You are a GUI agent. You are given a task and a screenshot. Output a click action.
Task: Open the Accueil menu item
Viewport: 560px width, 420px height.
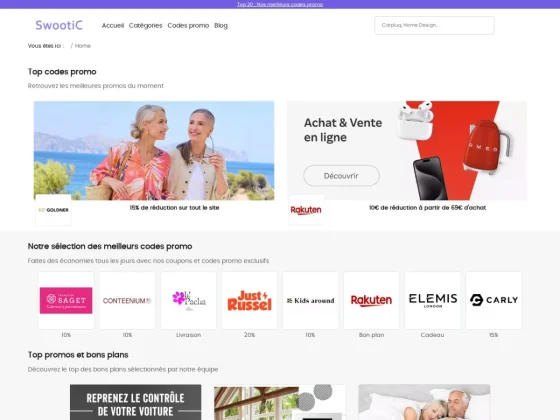(113, 25)
